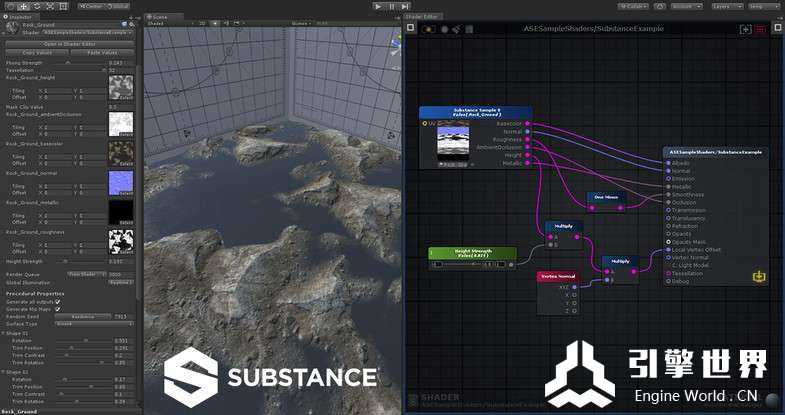Image resolution: width=785 pixels, height=415 pixels.
Task: Select the Scale tool in Unity toolbar
Action: 50,7
